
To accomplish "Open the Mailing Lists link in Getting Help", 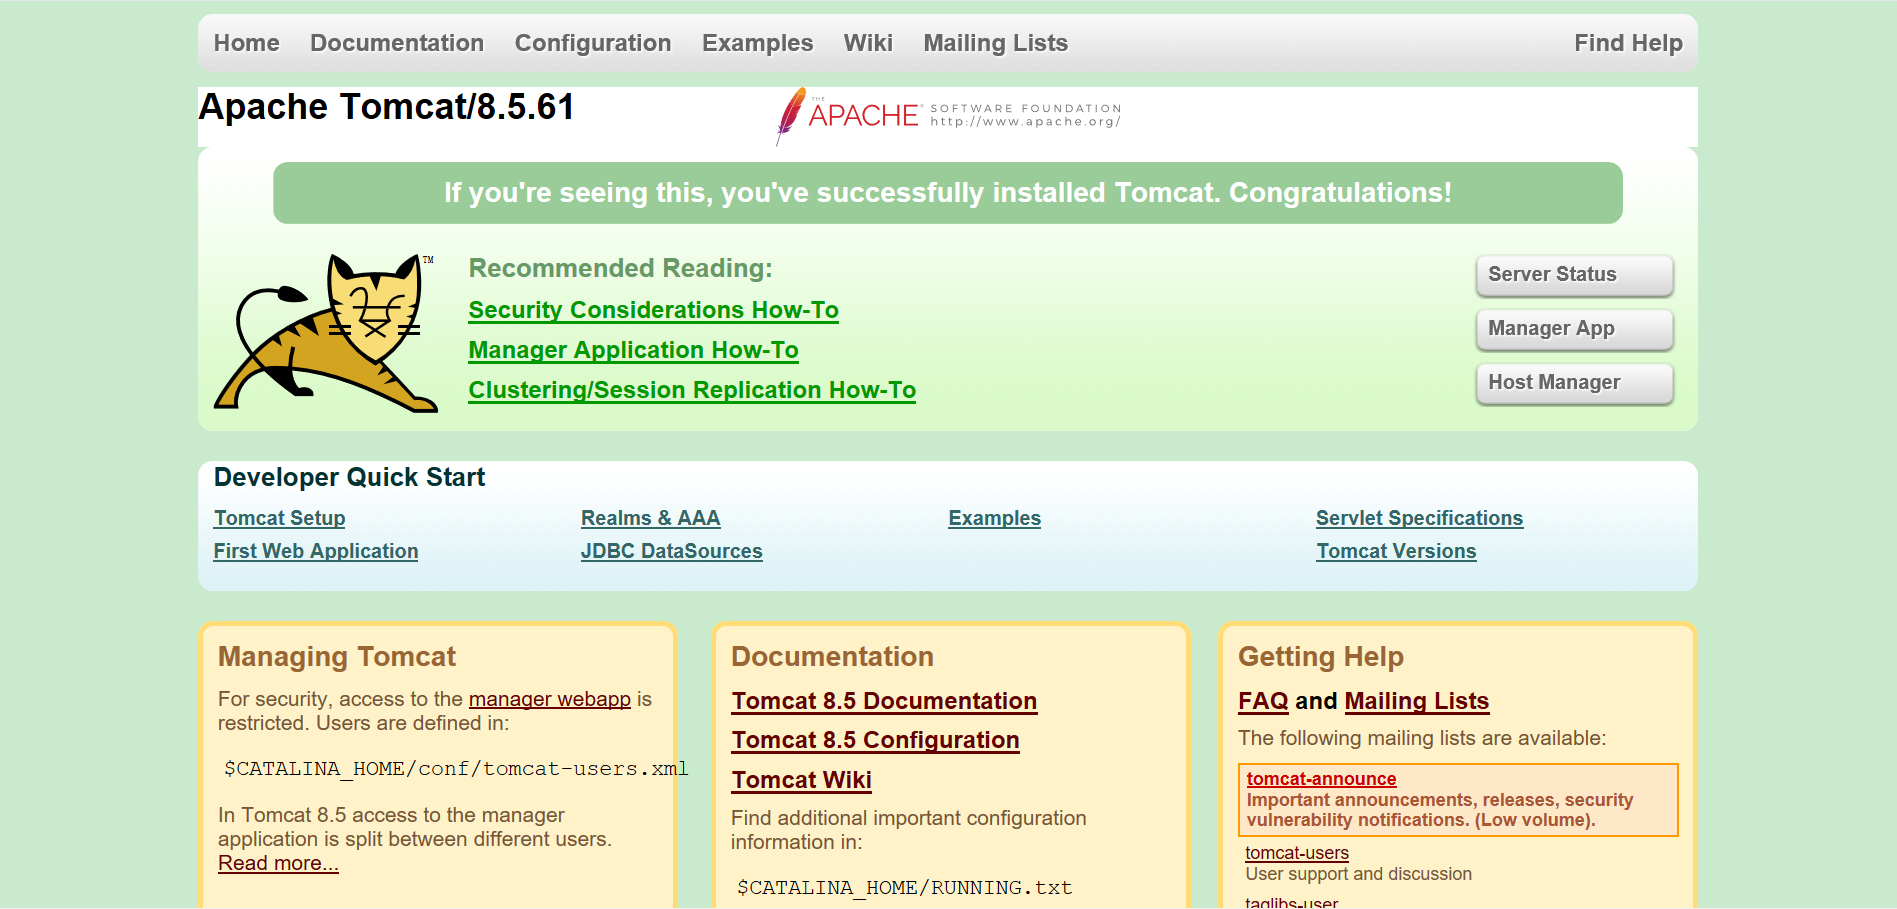I will [1416, 701].
